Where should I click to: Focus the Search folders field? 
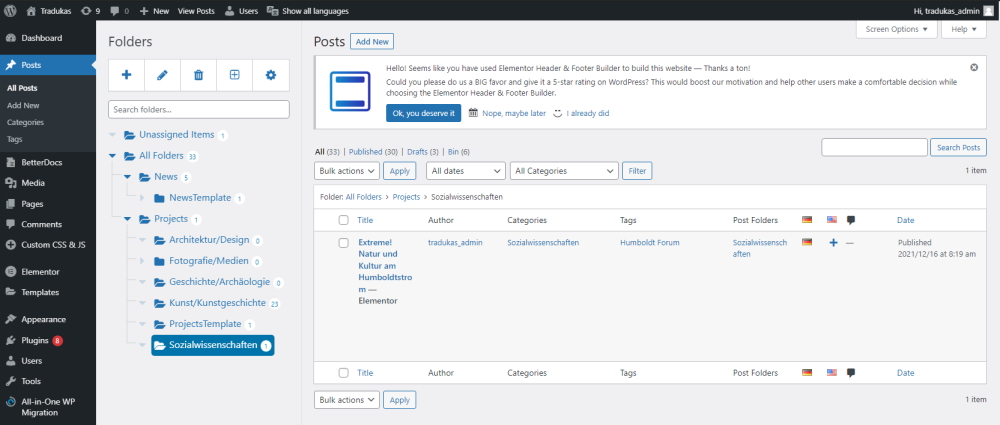pyautogui.click(x=199, y=109)
